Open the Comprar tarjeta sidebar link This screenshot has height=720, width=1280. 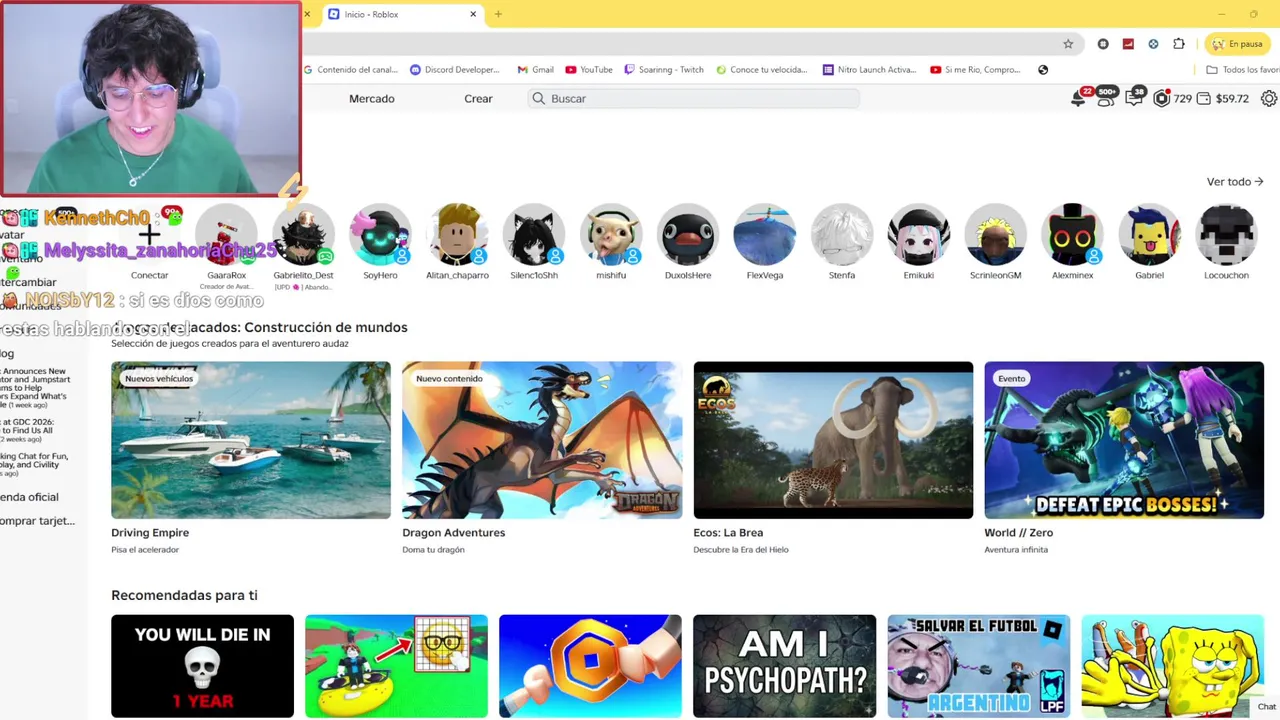[x=38, y=521]
